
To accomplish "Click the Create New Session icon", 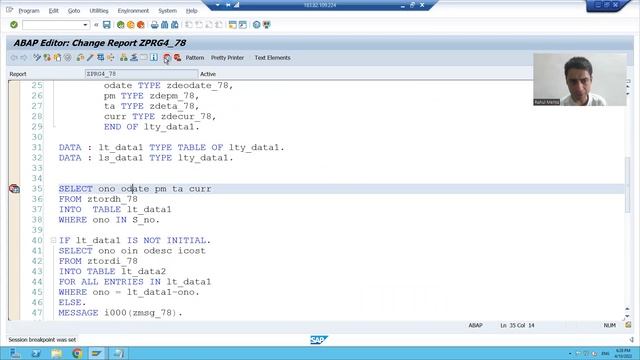I will (x=233, y=25).
